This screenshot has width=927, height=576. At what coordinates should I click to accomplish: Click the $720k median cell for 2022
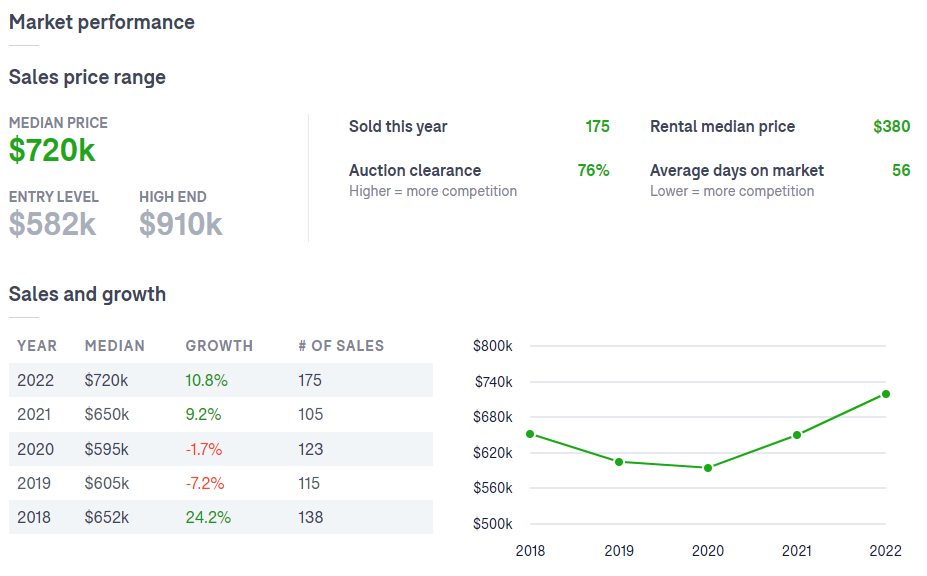(x=106, y=380)
